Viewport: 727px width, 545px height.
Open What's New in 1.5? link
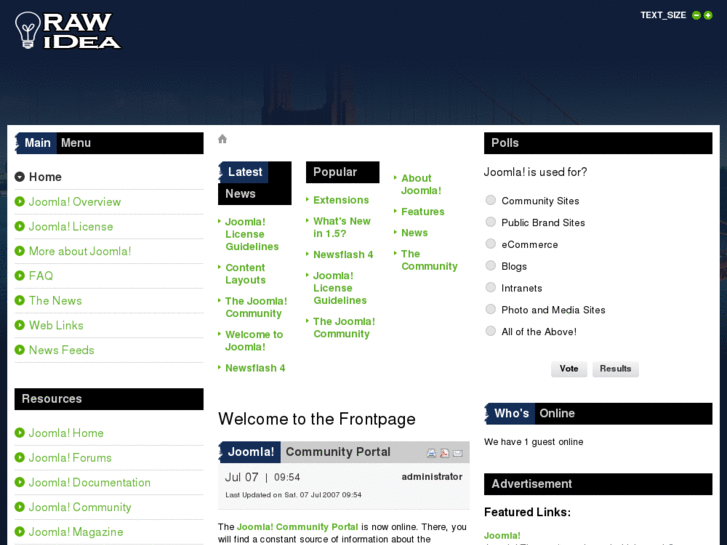click(342, 227)
